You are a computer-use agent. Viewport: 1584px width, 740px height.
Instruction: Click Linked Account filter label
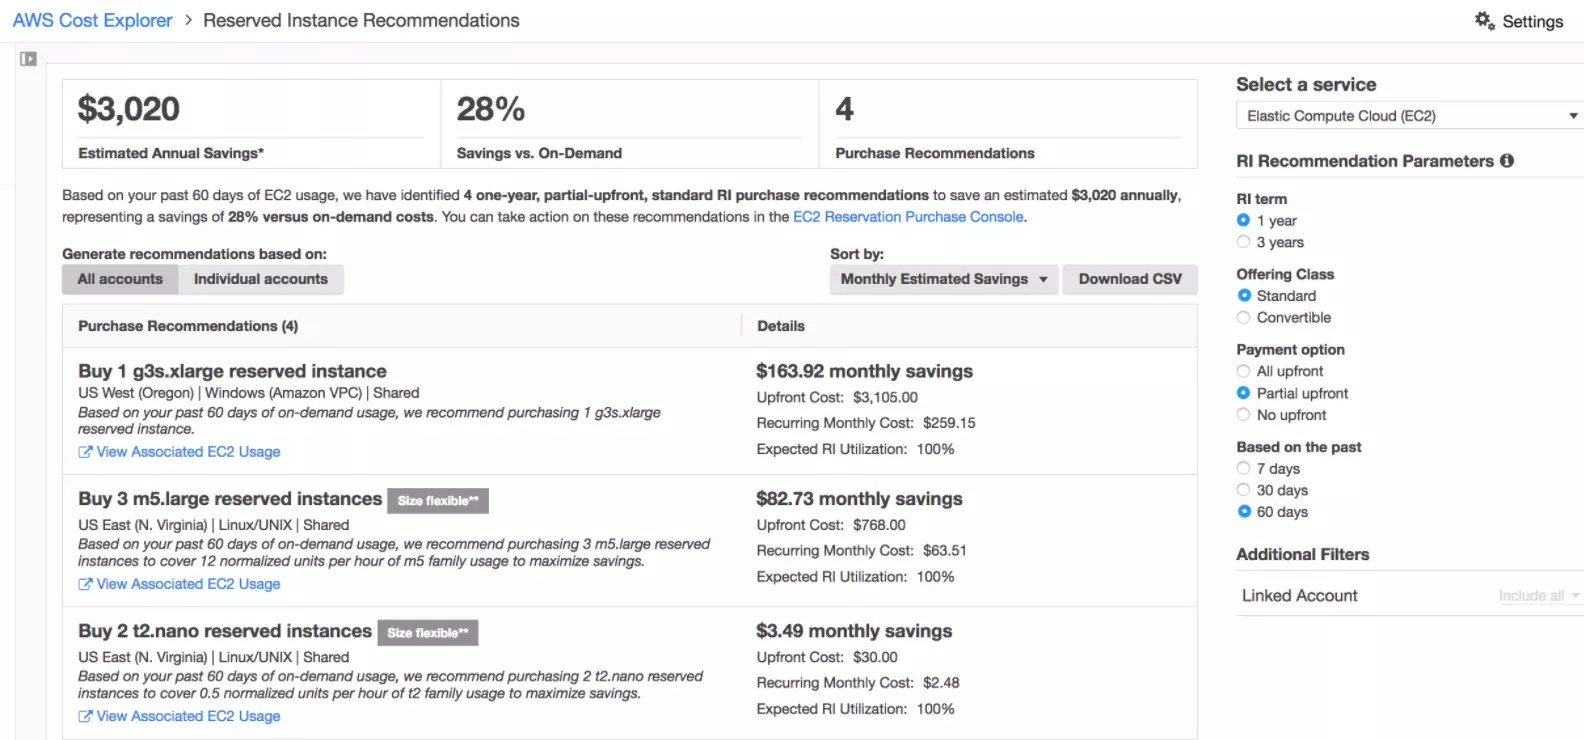coord(1300,596)
